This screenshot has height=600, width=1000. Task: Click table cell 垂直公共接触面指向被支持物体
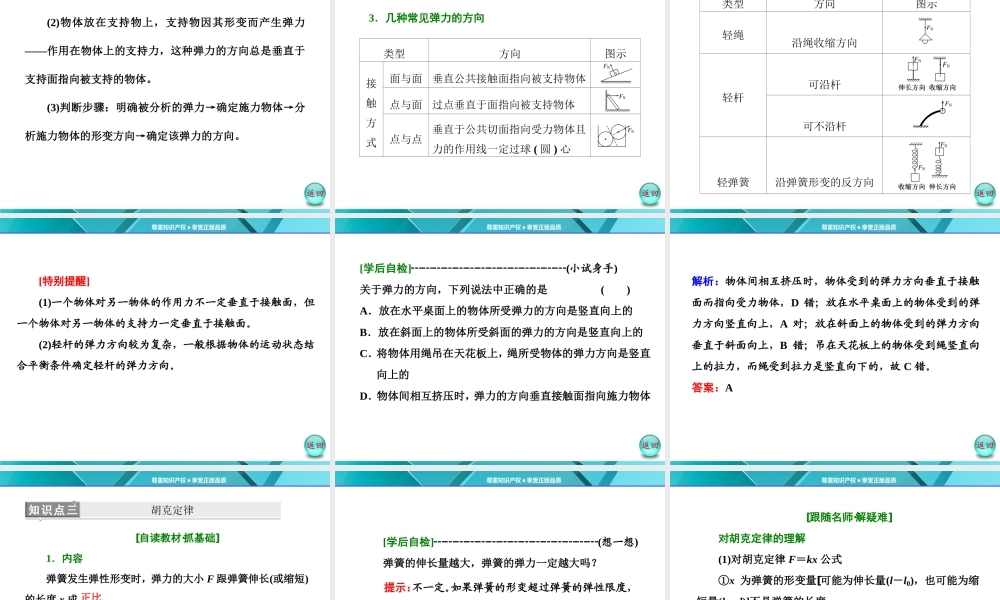tap(509, 78)
